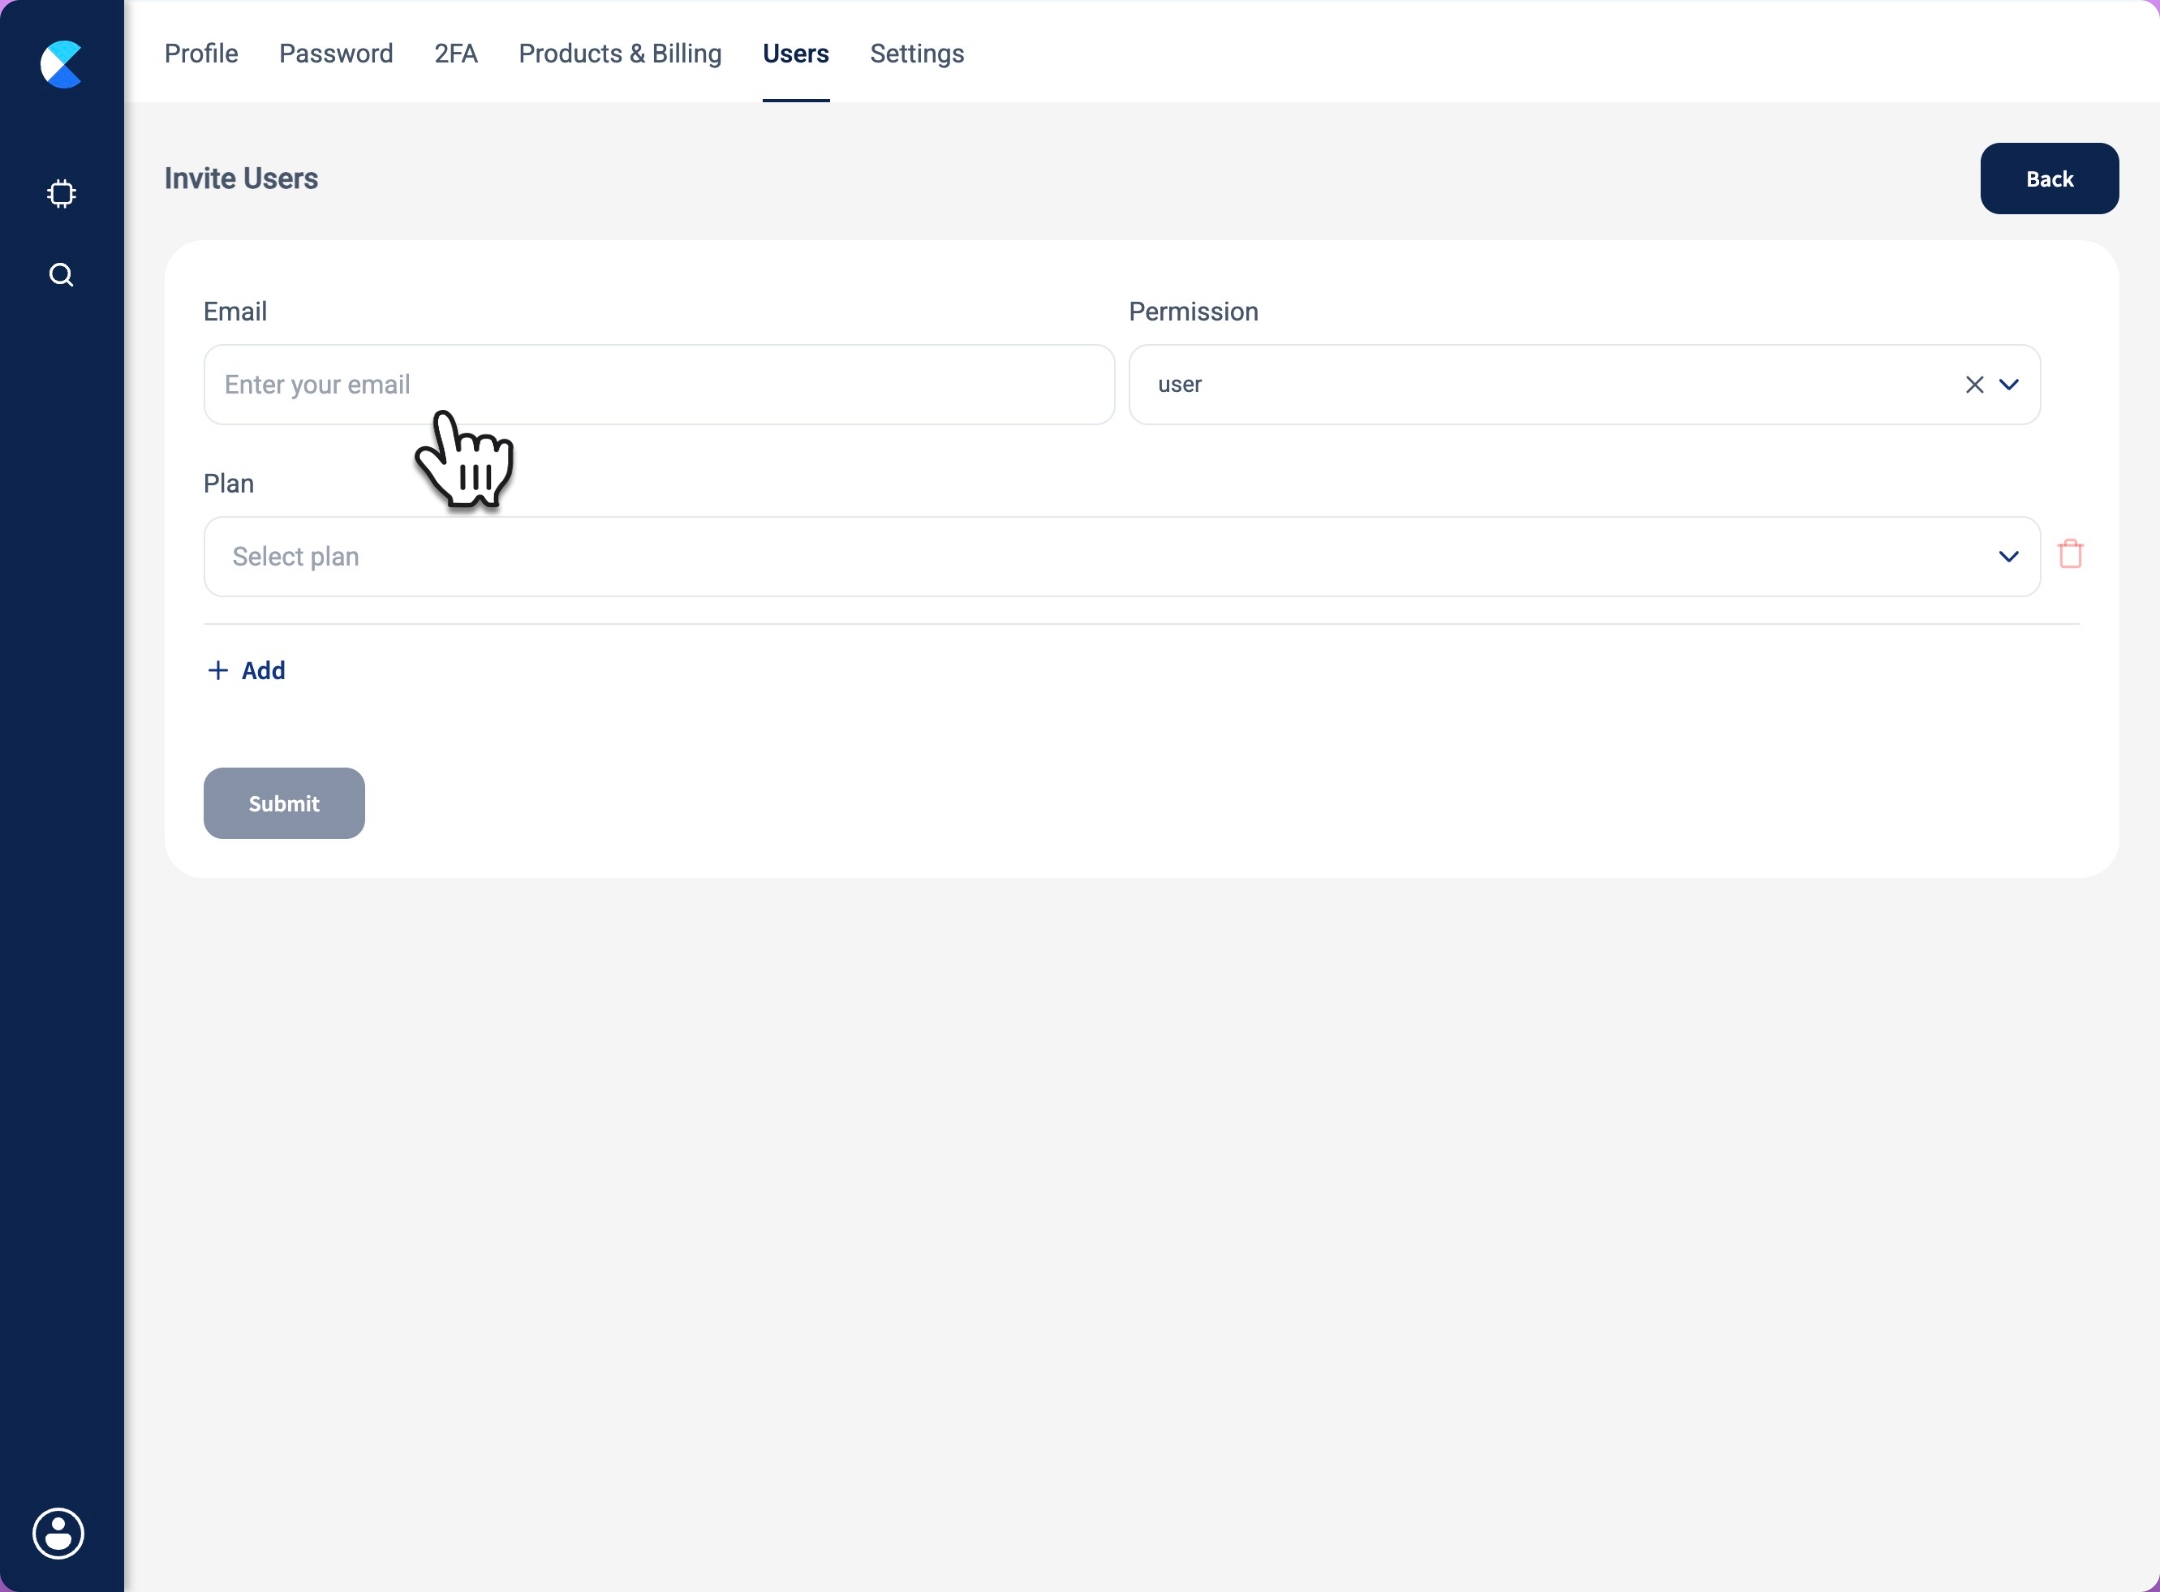Image resolution: width=2160 pixels, height=1592 pixels.
Task: Click the plus icon beside Add
Action: [x=217, y=670]
